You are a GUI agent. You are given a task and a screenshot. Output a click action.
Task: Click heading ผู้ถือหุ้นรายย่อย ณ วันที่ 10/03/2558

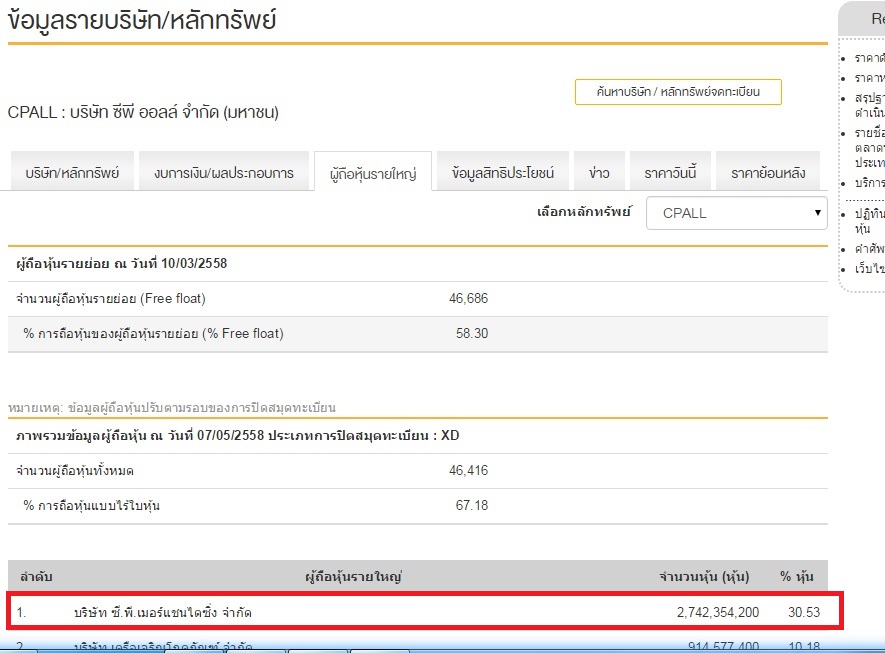coord(121,264)
